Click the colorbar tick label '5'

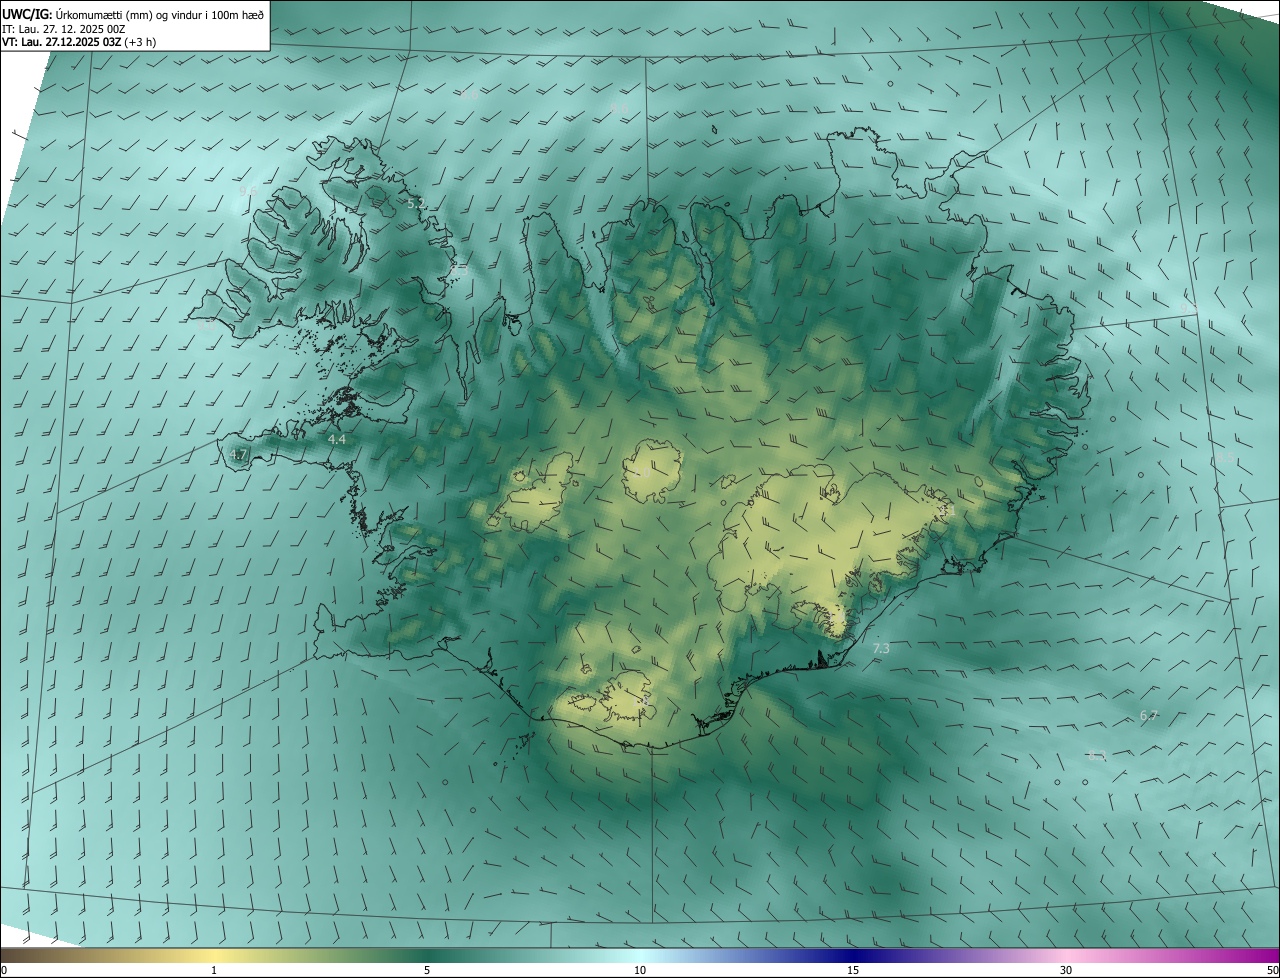coord(427,970)
